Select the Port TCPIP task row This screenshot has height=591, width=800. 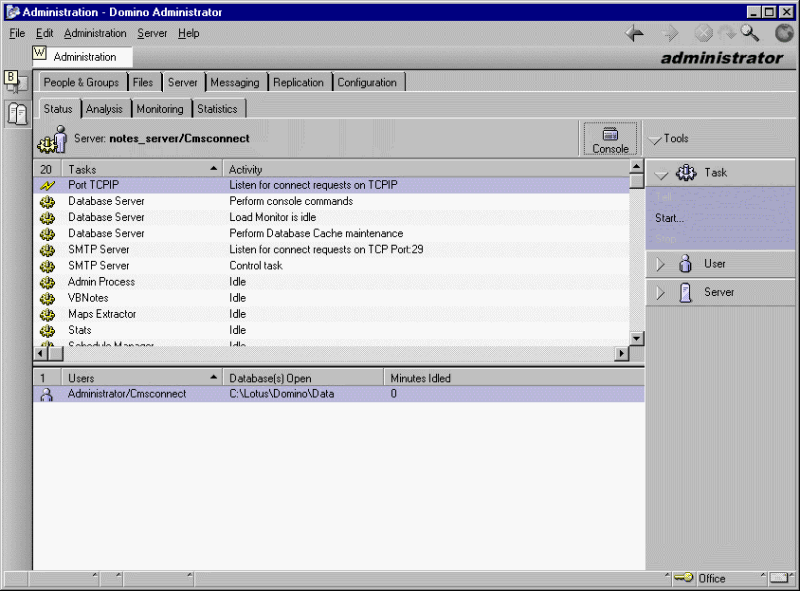click(332, 185)
